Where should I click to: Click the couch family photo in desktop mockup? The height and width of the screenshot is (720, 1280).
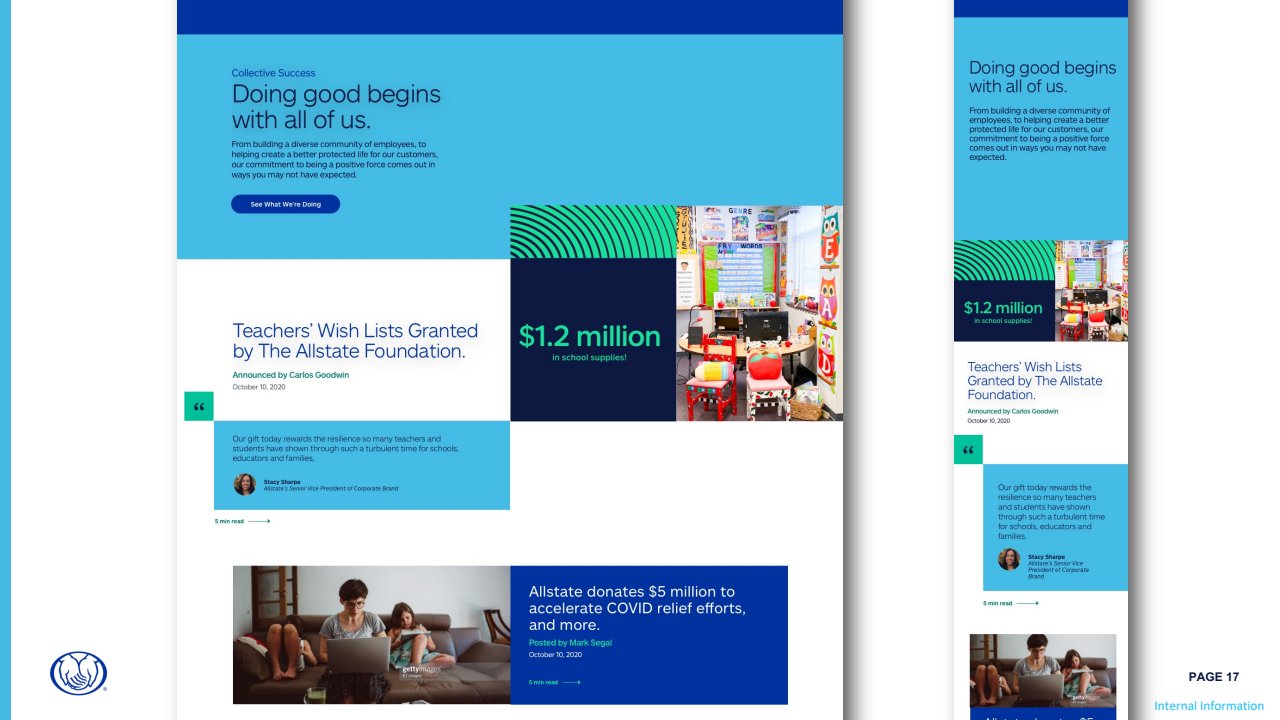tap(371, 635)
